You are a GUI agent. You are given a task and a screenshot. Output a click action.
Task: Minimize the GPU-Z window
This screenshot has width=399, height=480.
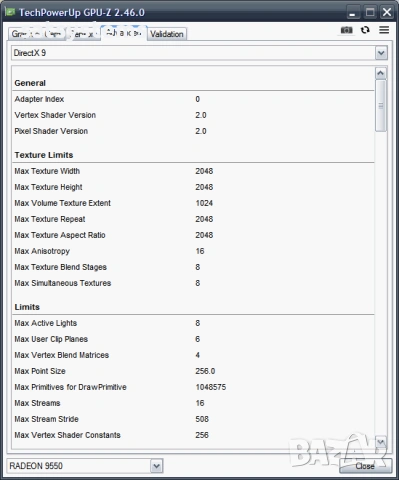tap(352, 12)
